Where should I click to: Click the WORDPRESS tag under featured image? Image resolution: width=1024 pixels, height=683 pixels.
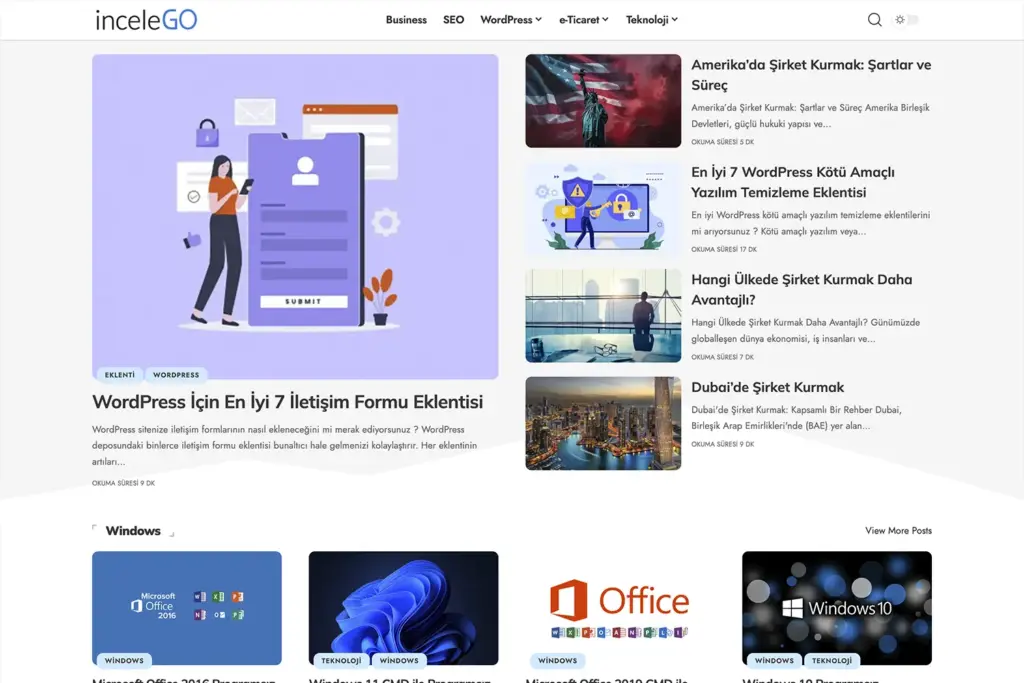pyautogui.click(x=176, y=375)
